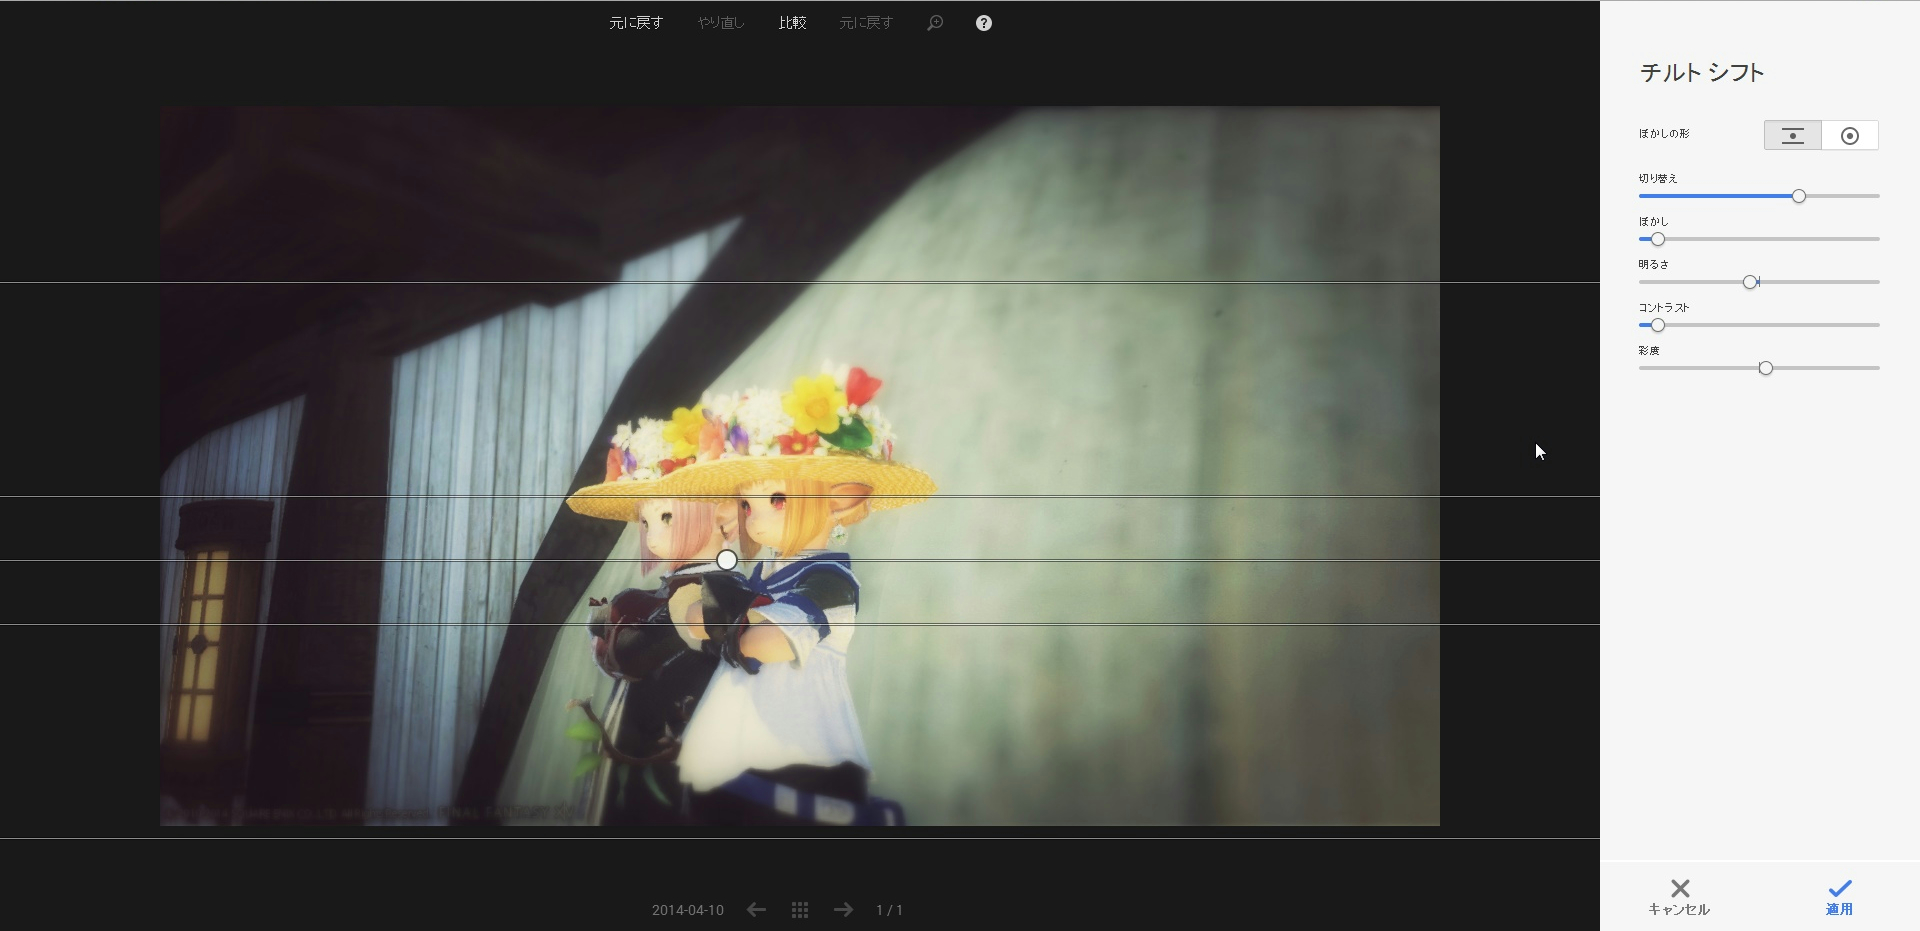Click 元に戻す right of 比較
This screenshot has width=1920, height=931.
coord(866,23)
